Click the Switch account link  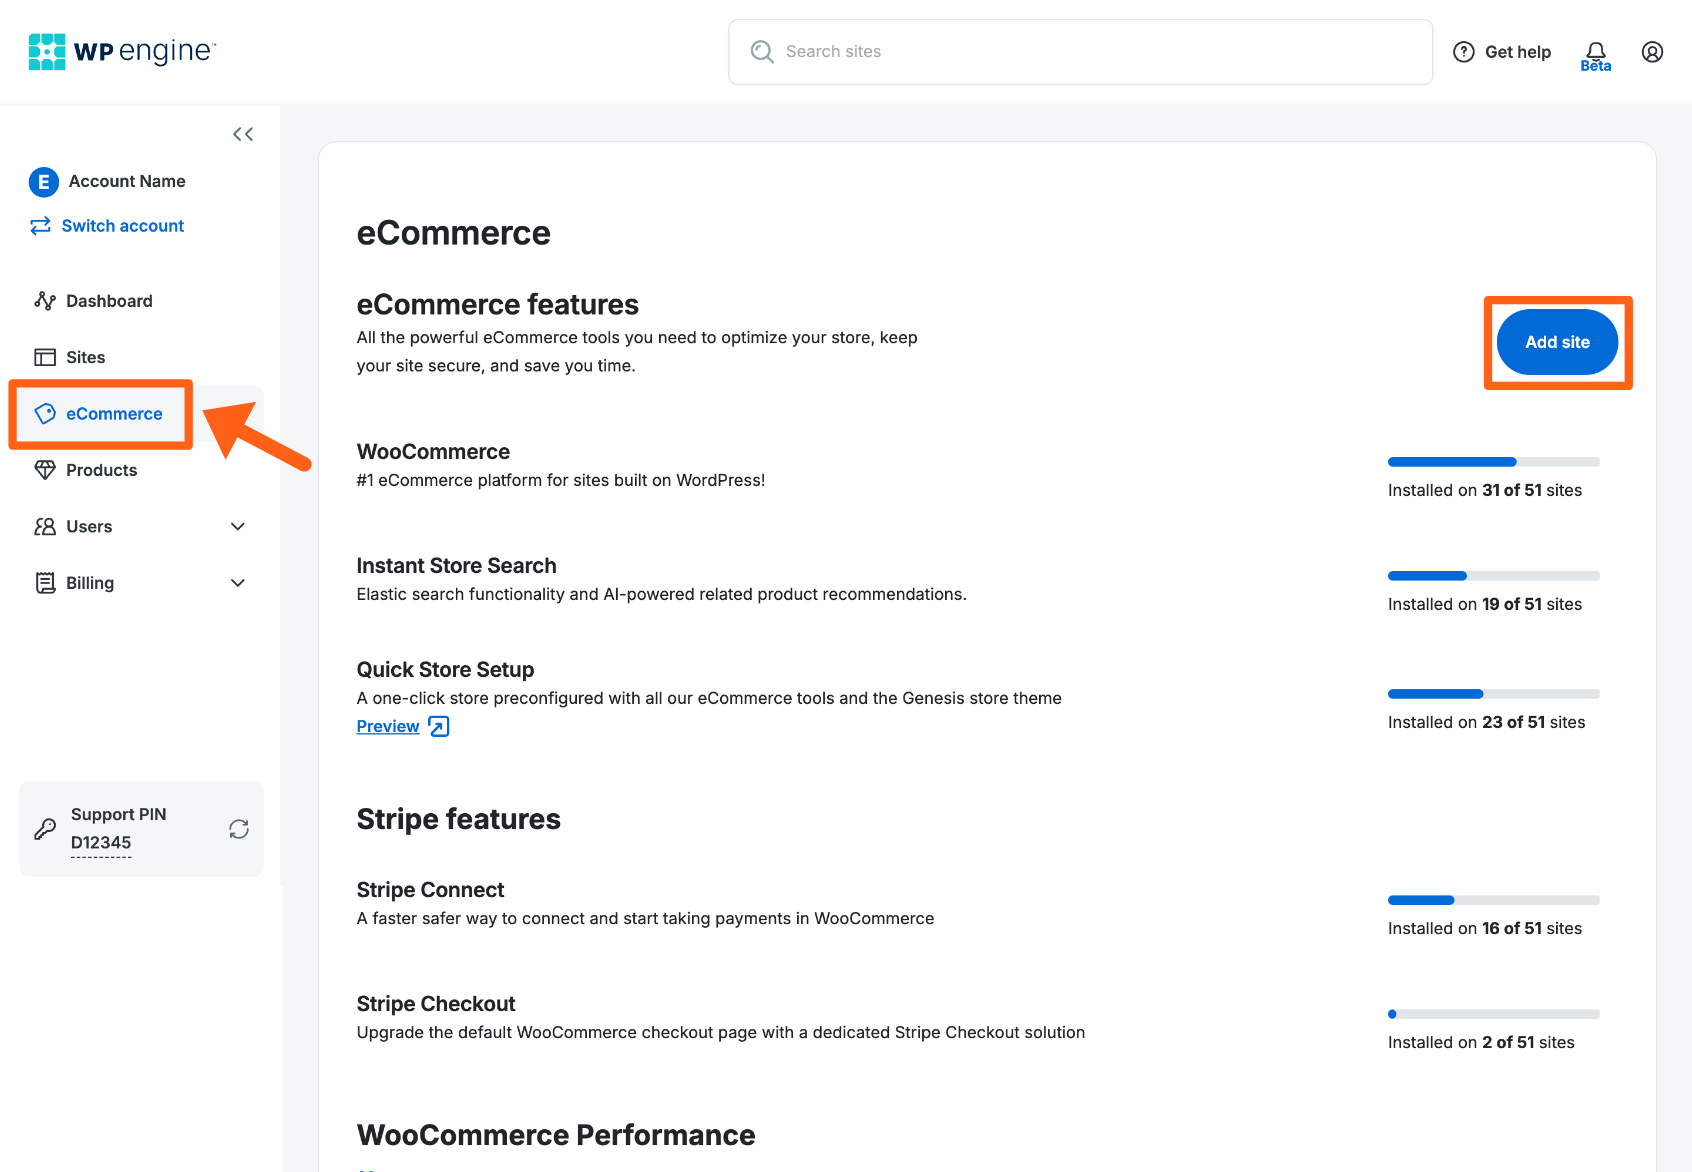122,225
